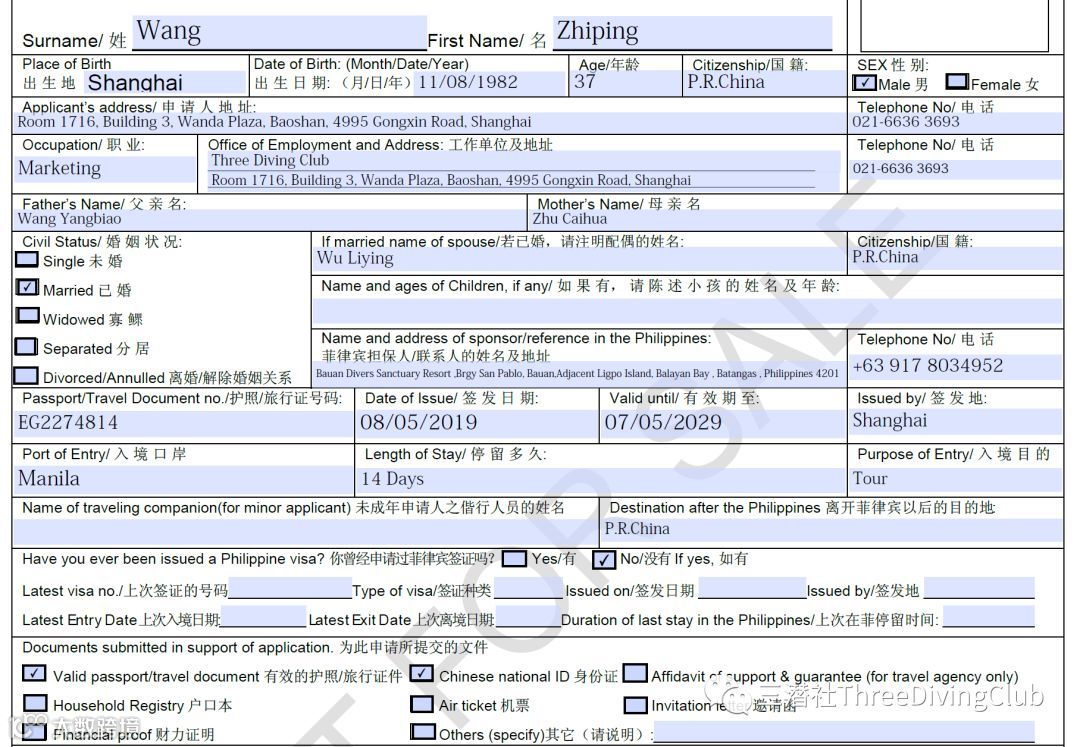Viewport: 1080px width, 747px height.
Task: Click Father's Name field Wang Yangbiao
Action: [270, 219]
